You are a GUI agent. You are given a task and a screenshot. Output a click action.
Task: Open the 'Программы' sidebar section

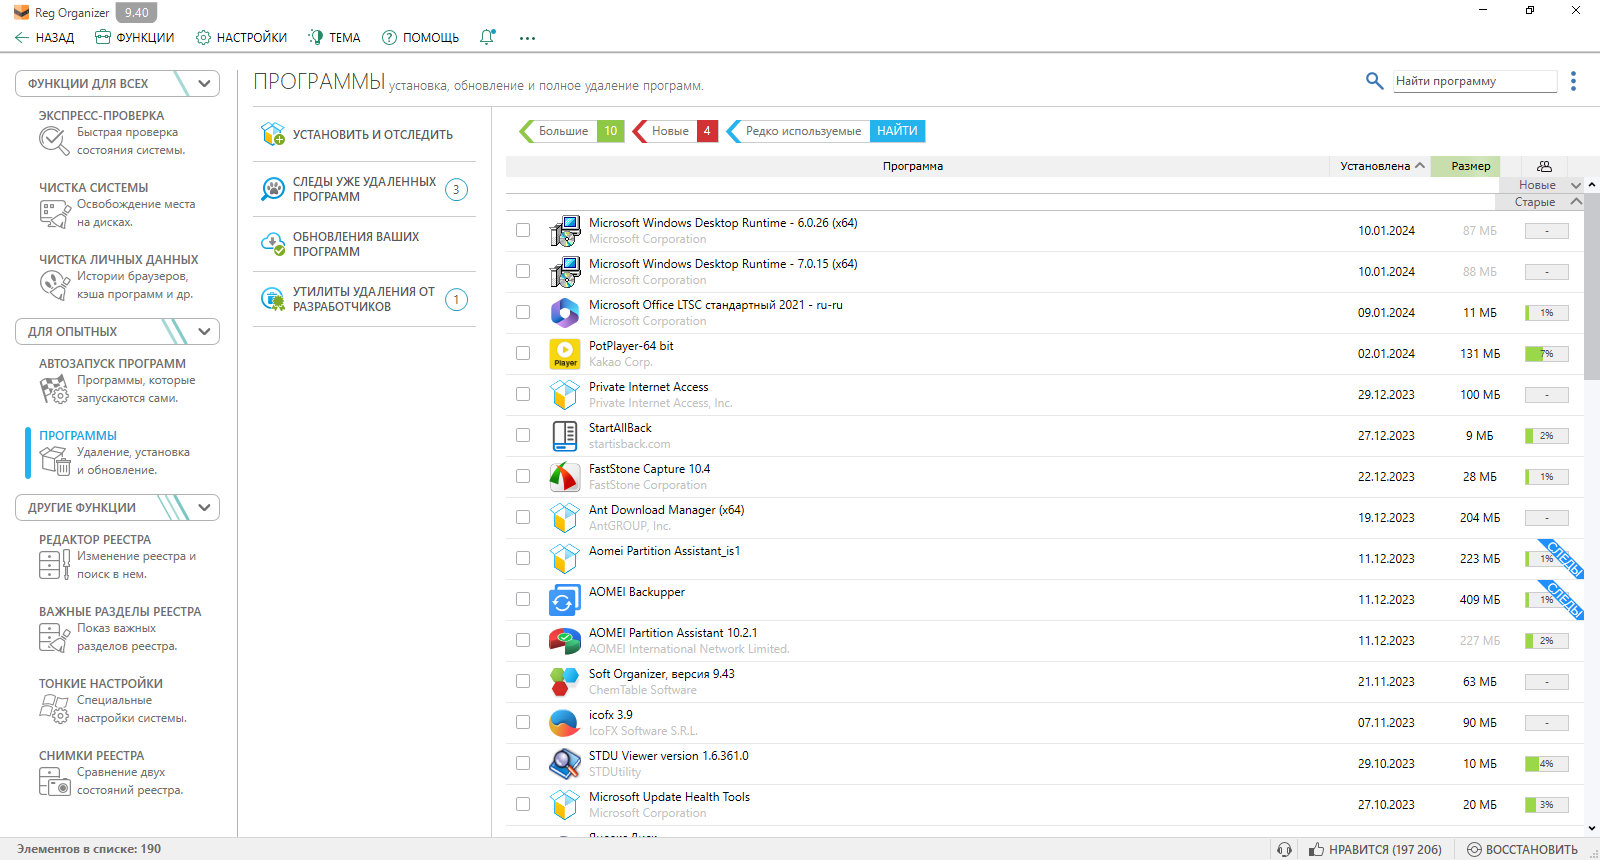coord(120,452)
